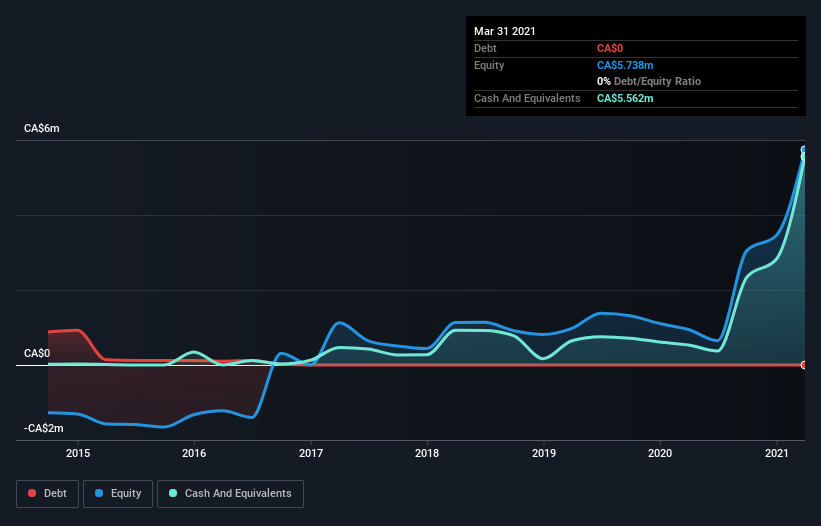Click the 0% Debt/Equity Ratio text
The height and width of the screenshot is (526, 821).
[649, 81]
